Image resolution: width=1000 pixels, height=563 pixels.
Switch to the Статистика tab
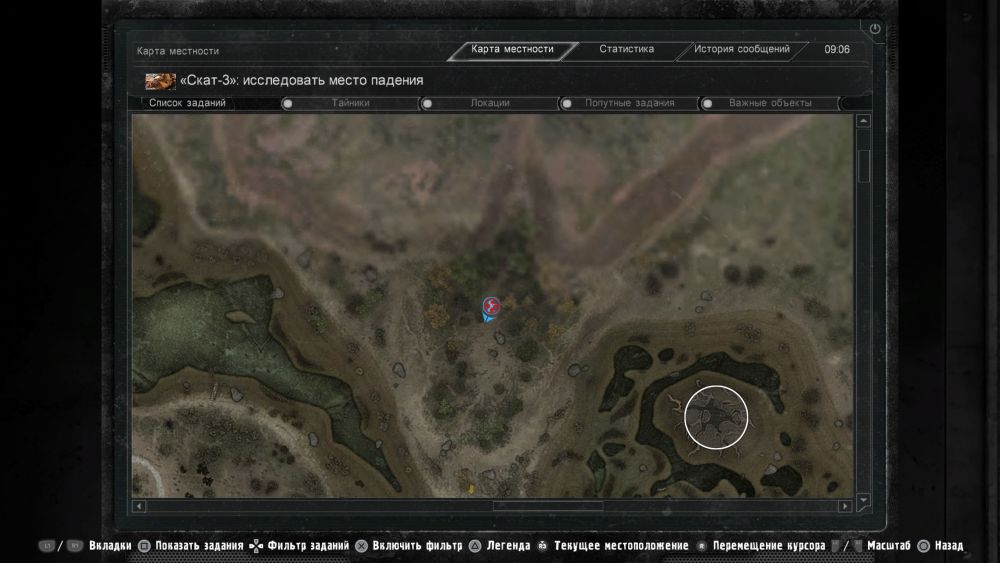626,50
